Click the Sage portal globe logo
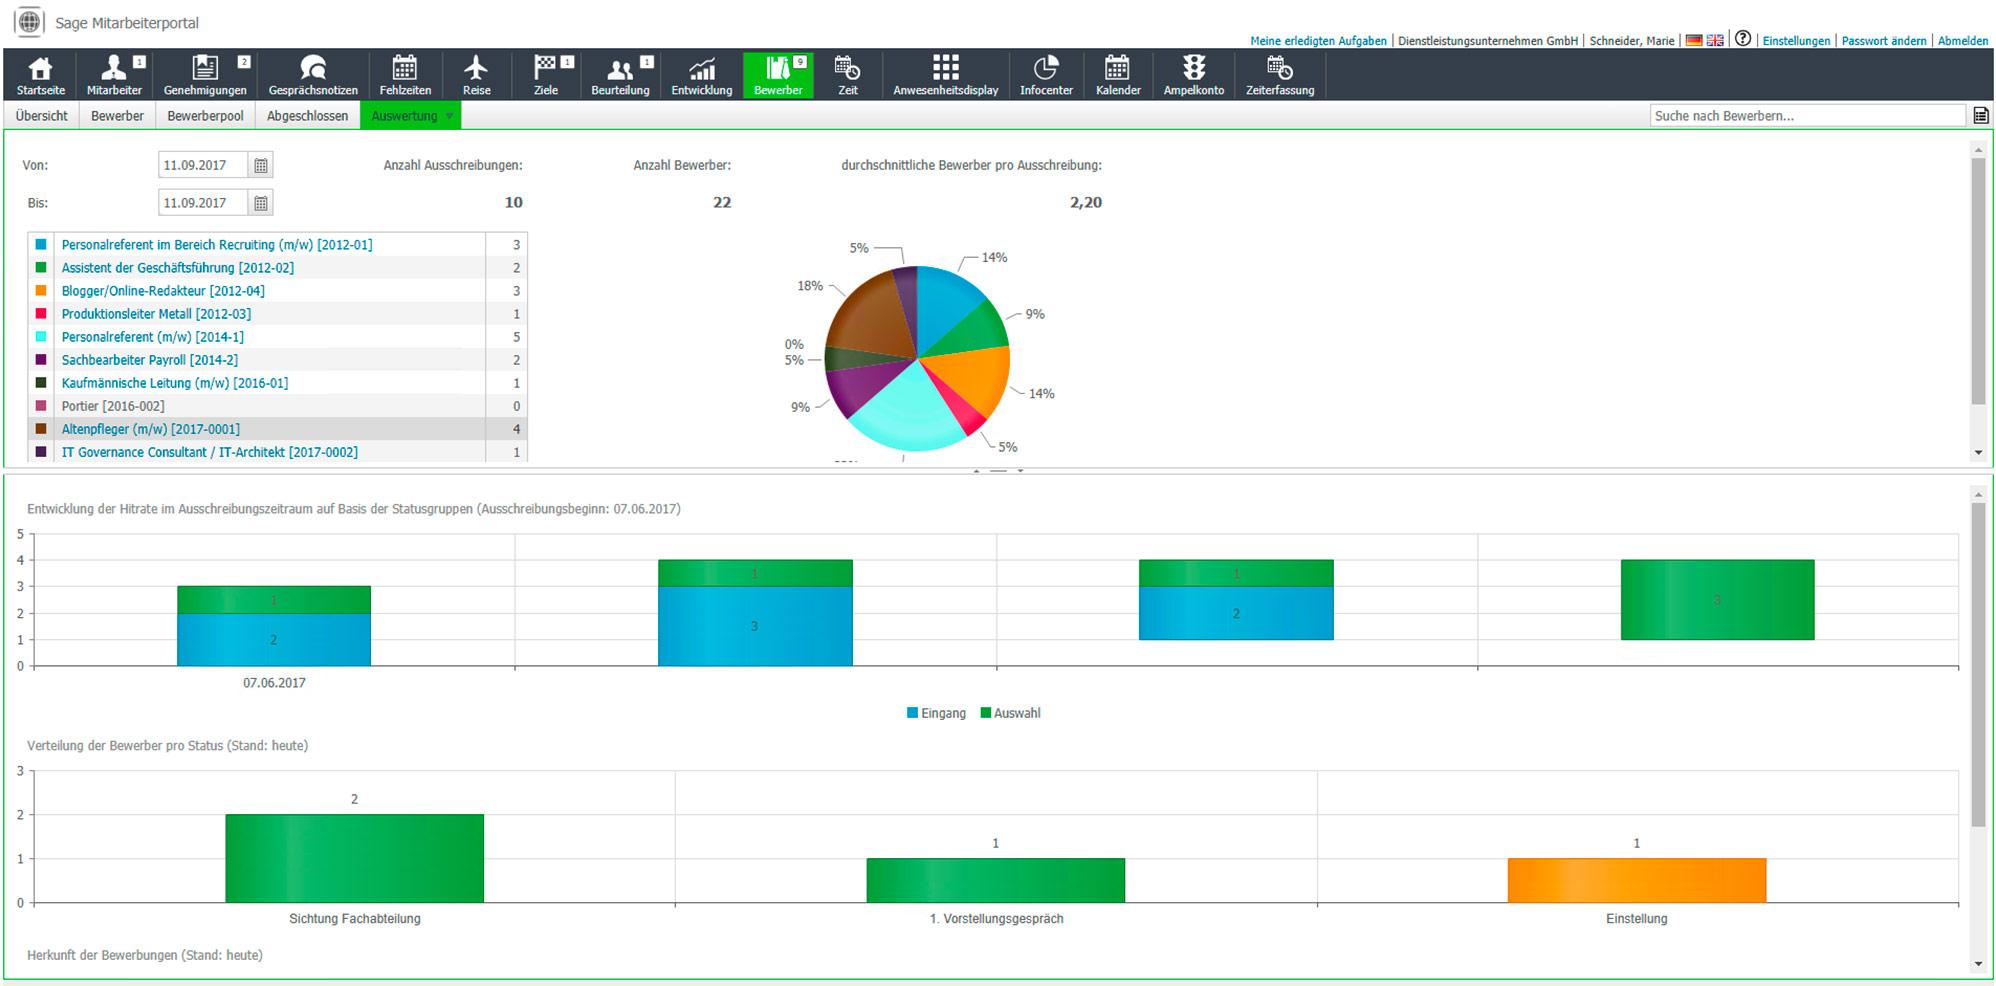 (29, 21)
